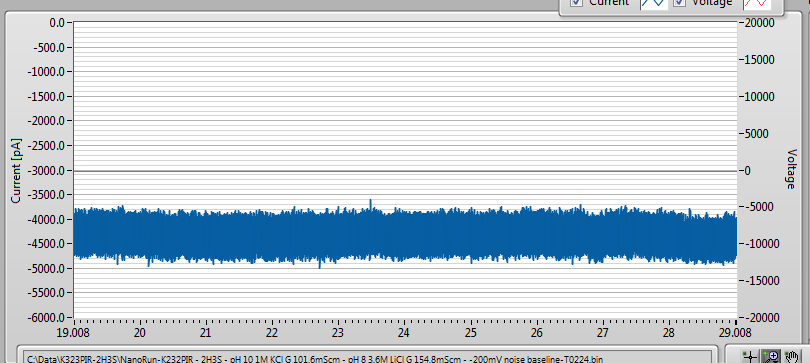Click the Voltage axis value -5000
Viewport: 810px width, 363px height.
tap(758, 207)
